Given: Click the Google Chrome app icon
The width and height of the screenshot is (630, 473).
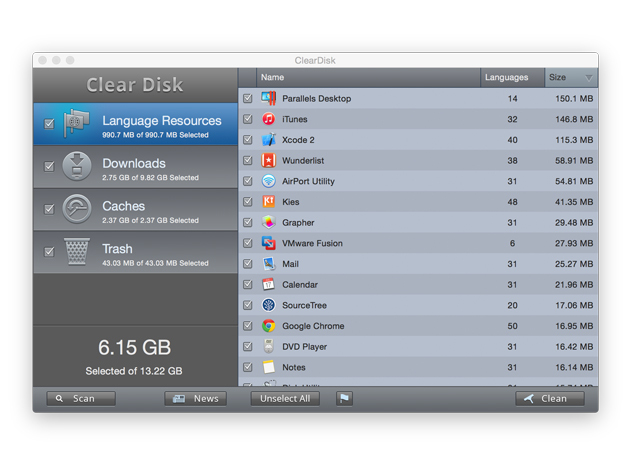Looking at the screenshot, I should (268, 326).
